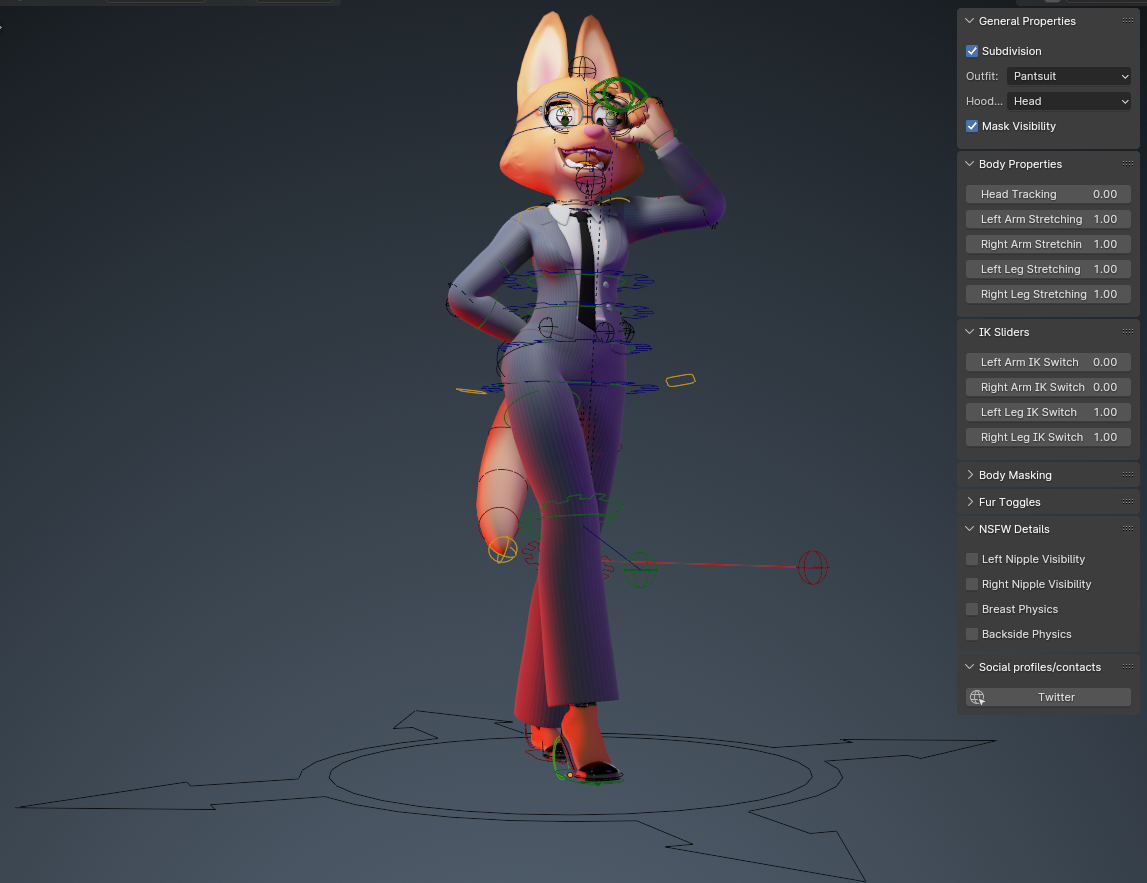The image size is (1147, 883).
Task: Collapse the Body Properties panel
Action: coord(969,164)
